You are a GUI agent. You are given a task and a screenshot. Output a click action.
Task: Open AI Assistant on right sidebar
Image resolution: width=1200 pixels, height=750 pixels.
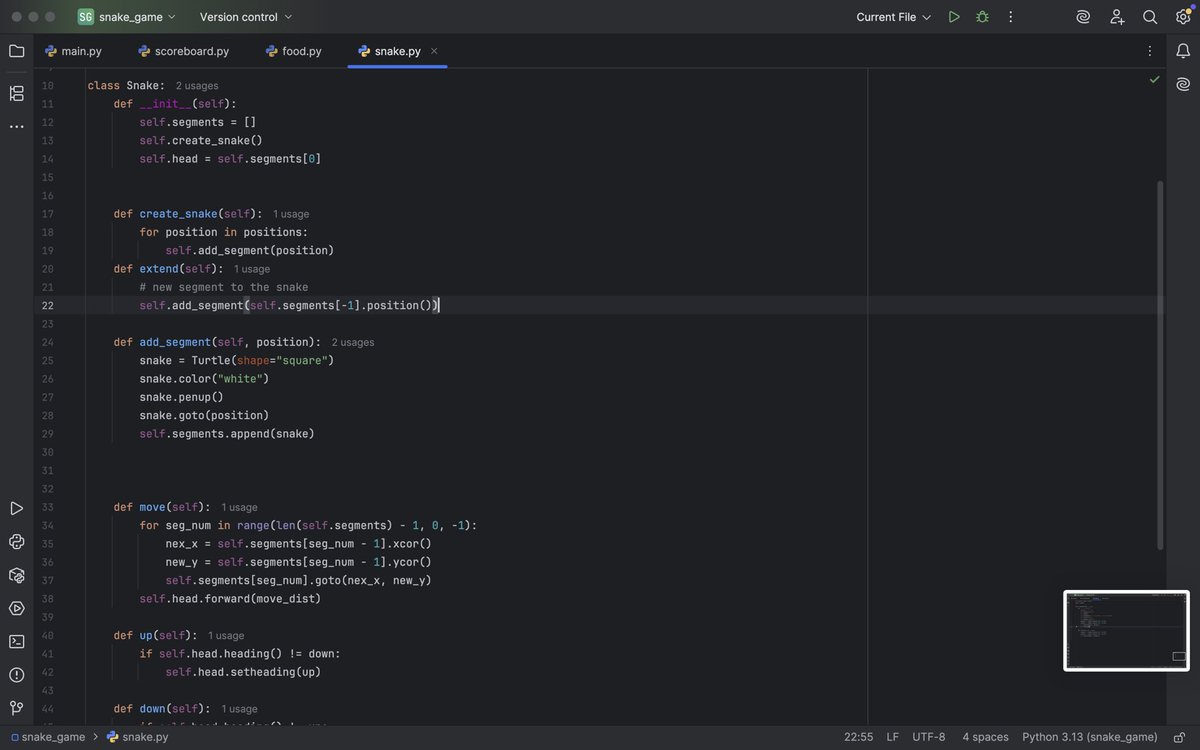[x=1183, y=83]
